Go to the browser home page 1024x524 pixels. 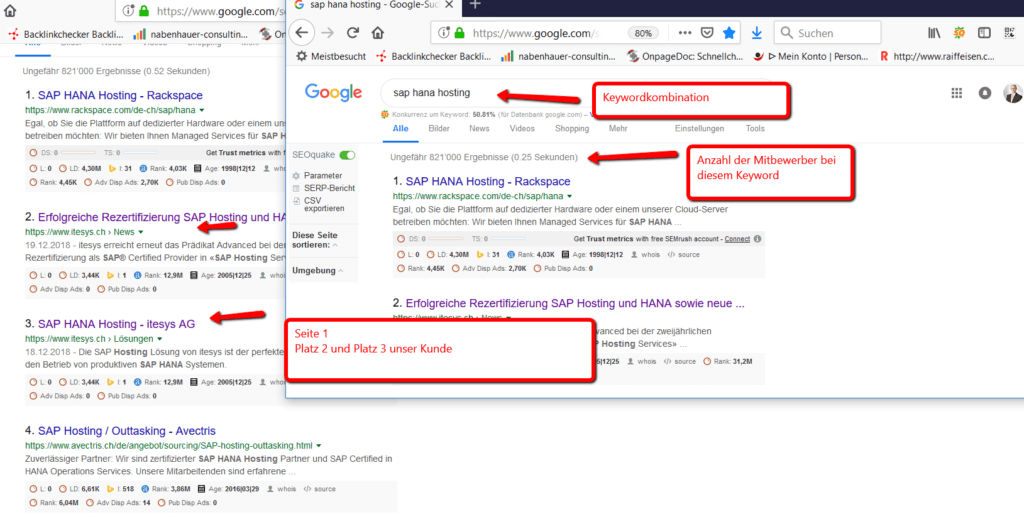point(379,32)
